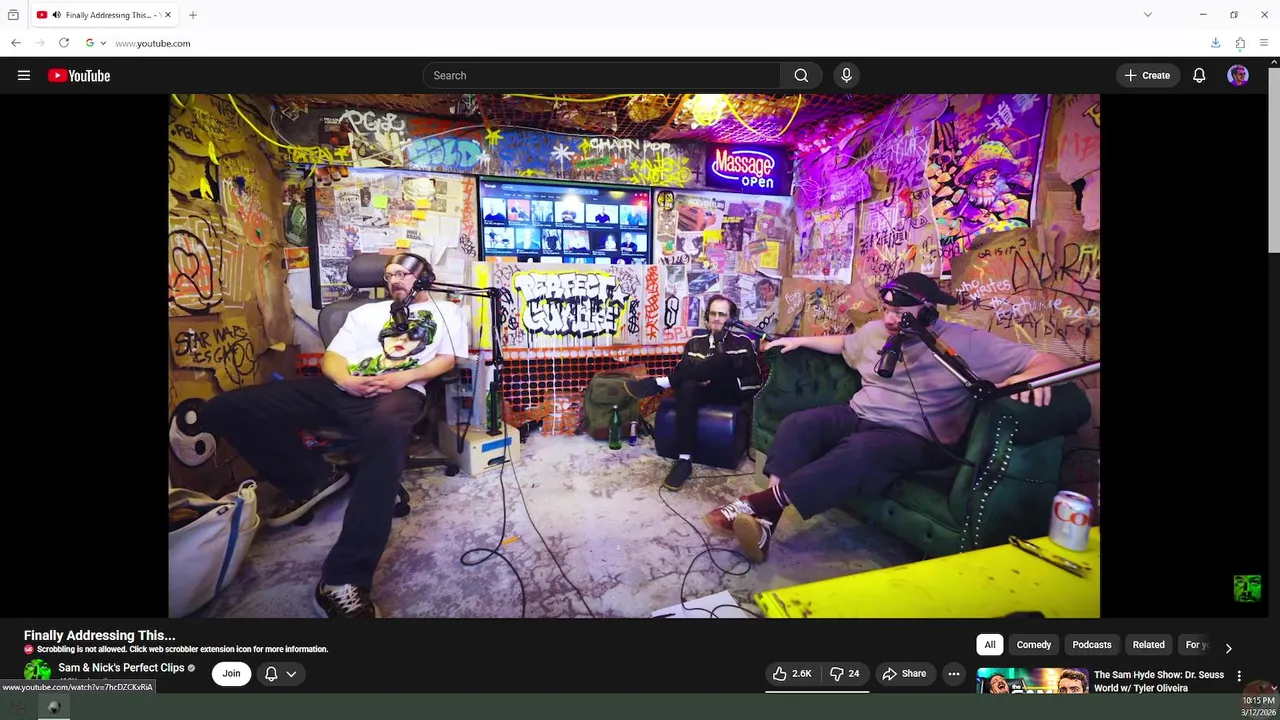1280x720 pixels.
Task: Open the browser application menu icon
Action: (x=1264, y=43)
